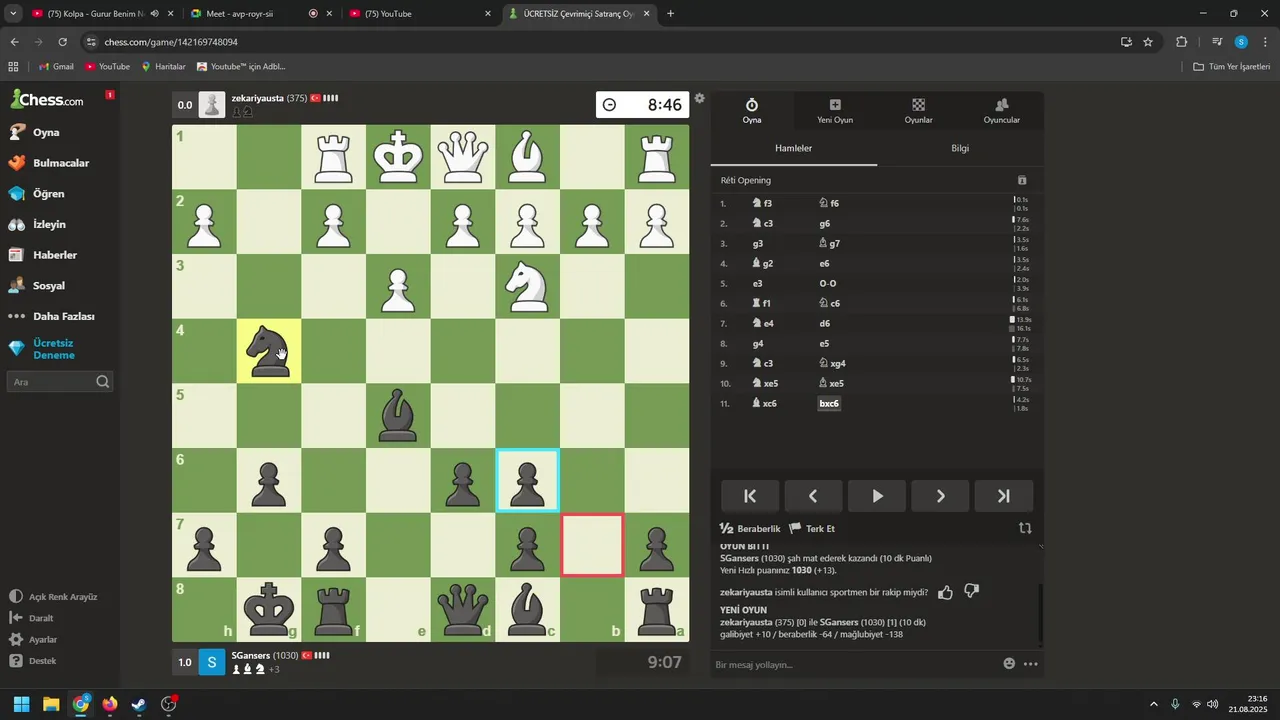Open the browser tab search dropdown arrow
The height and width of the screenshot is (720, 1280).
click(x=13, y=14)
